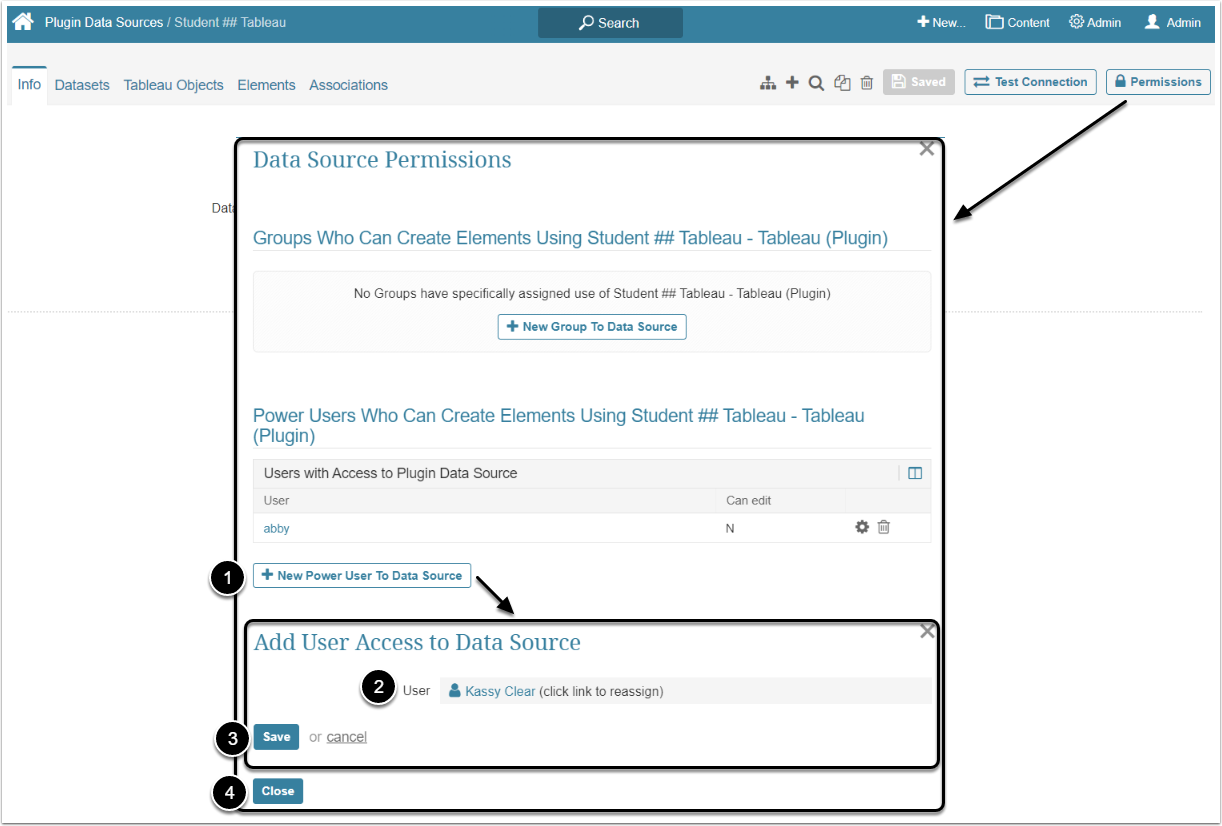Viewport: 1222px width, 826px height.
Task: Click the magnifier search icon in toolbar
Action: (x=816, y=83)
